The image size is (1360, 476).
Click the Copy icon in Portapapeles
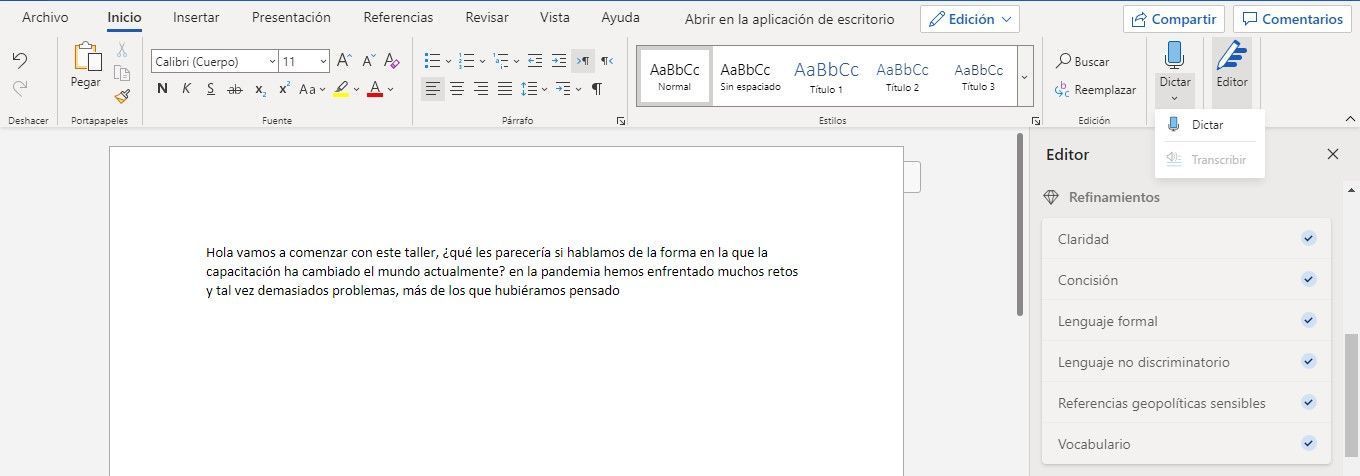122,73
